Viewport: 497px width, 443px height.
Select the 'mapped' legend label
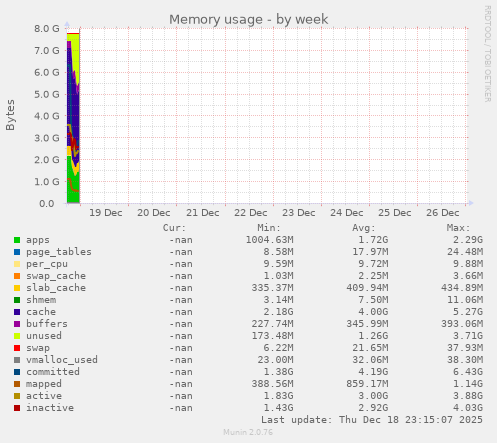[x=44, y=384]
